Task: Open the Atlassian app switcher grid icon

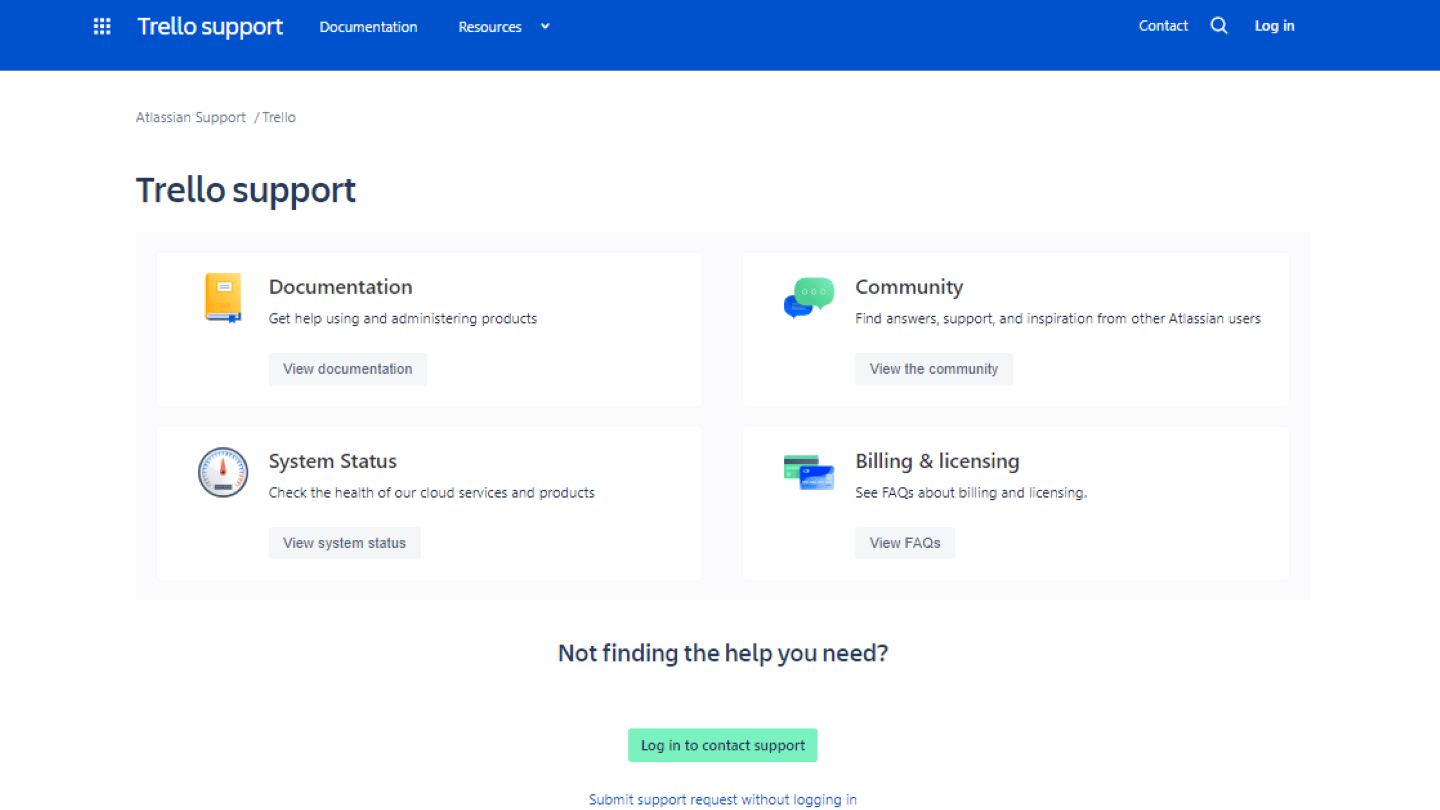Action: [102, 26]
